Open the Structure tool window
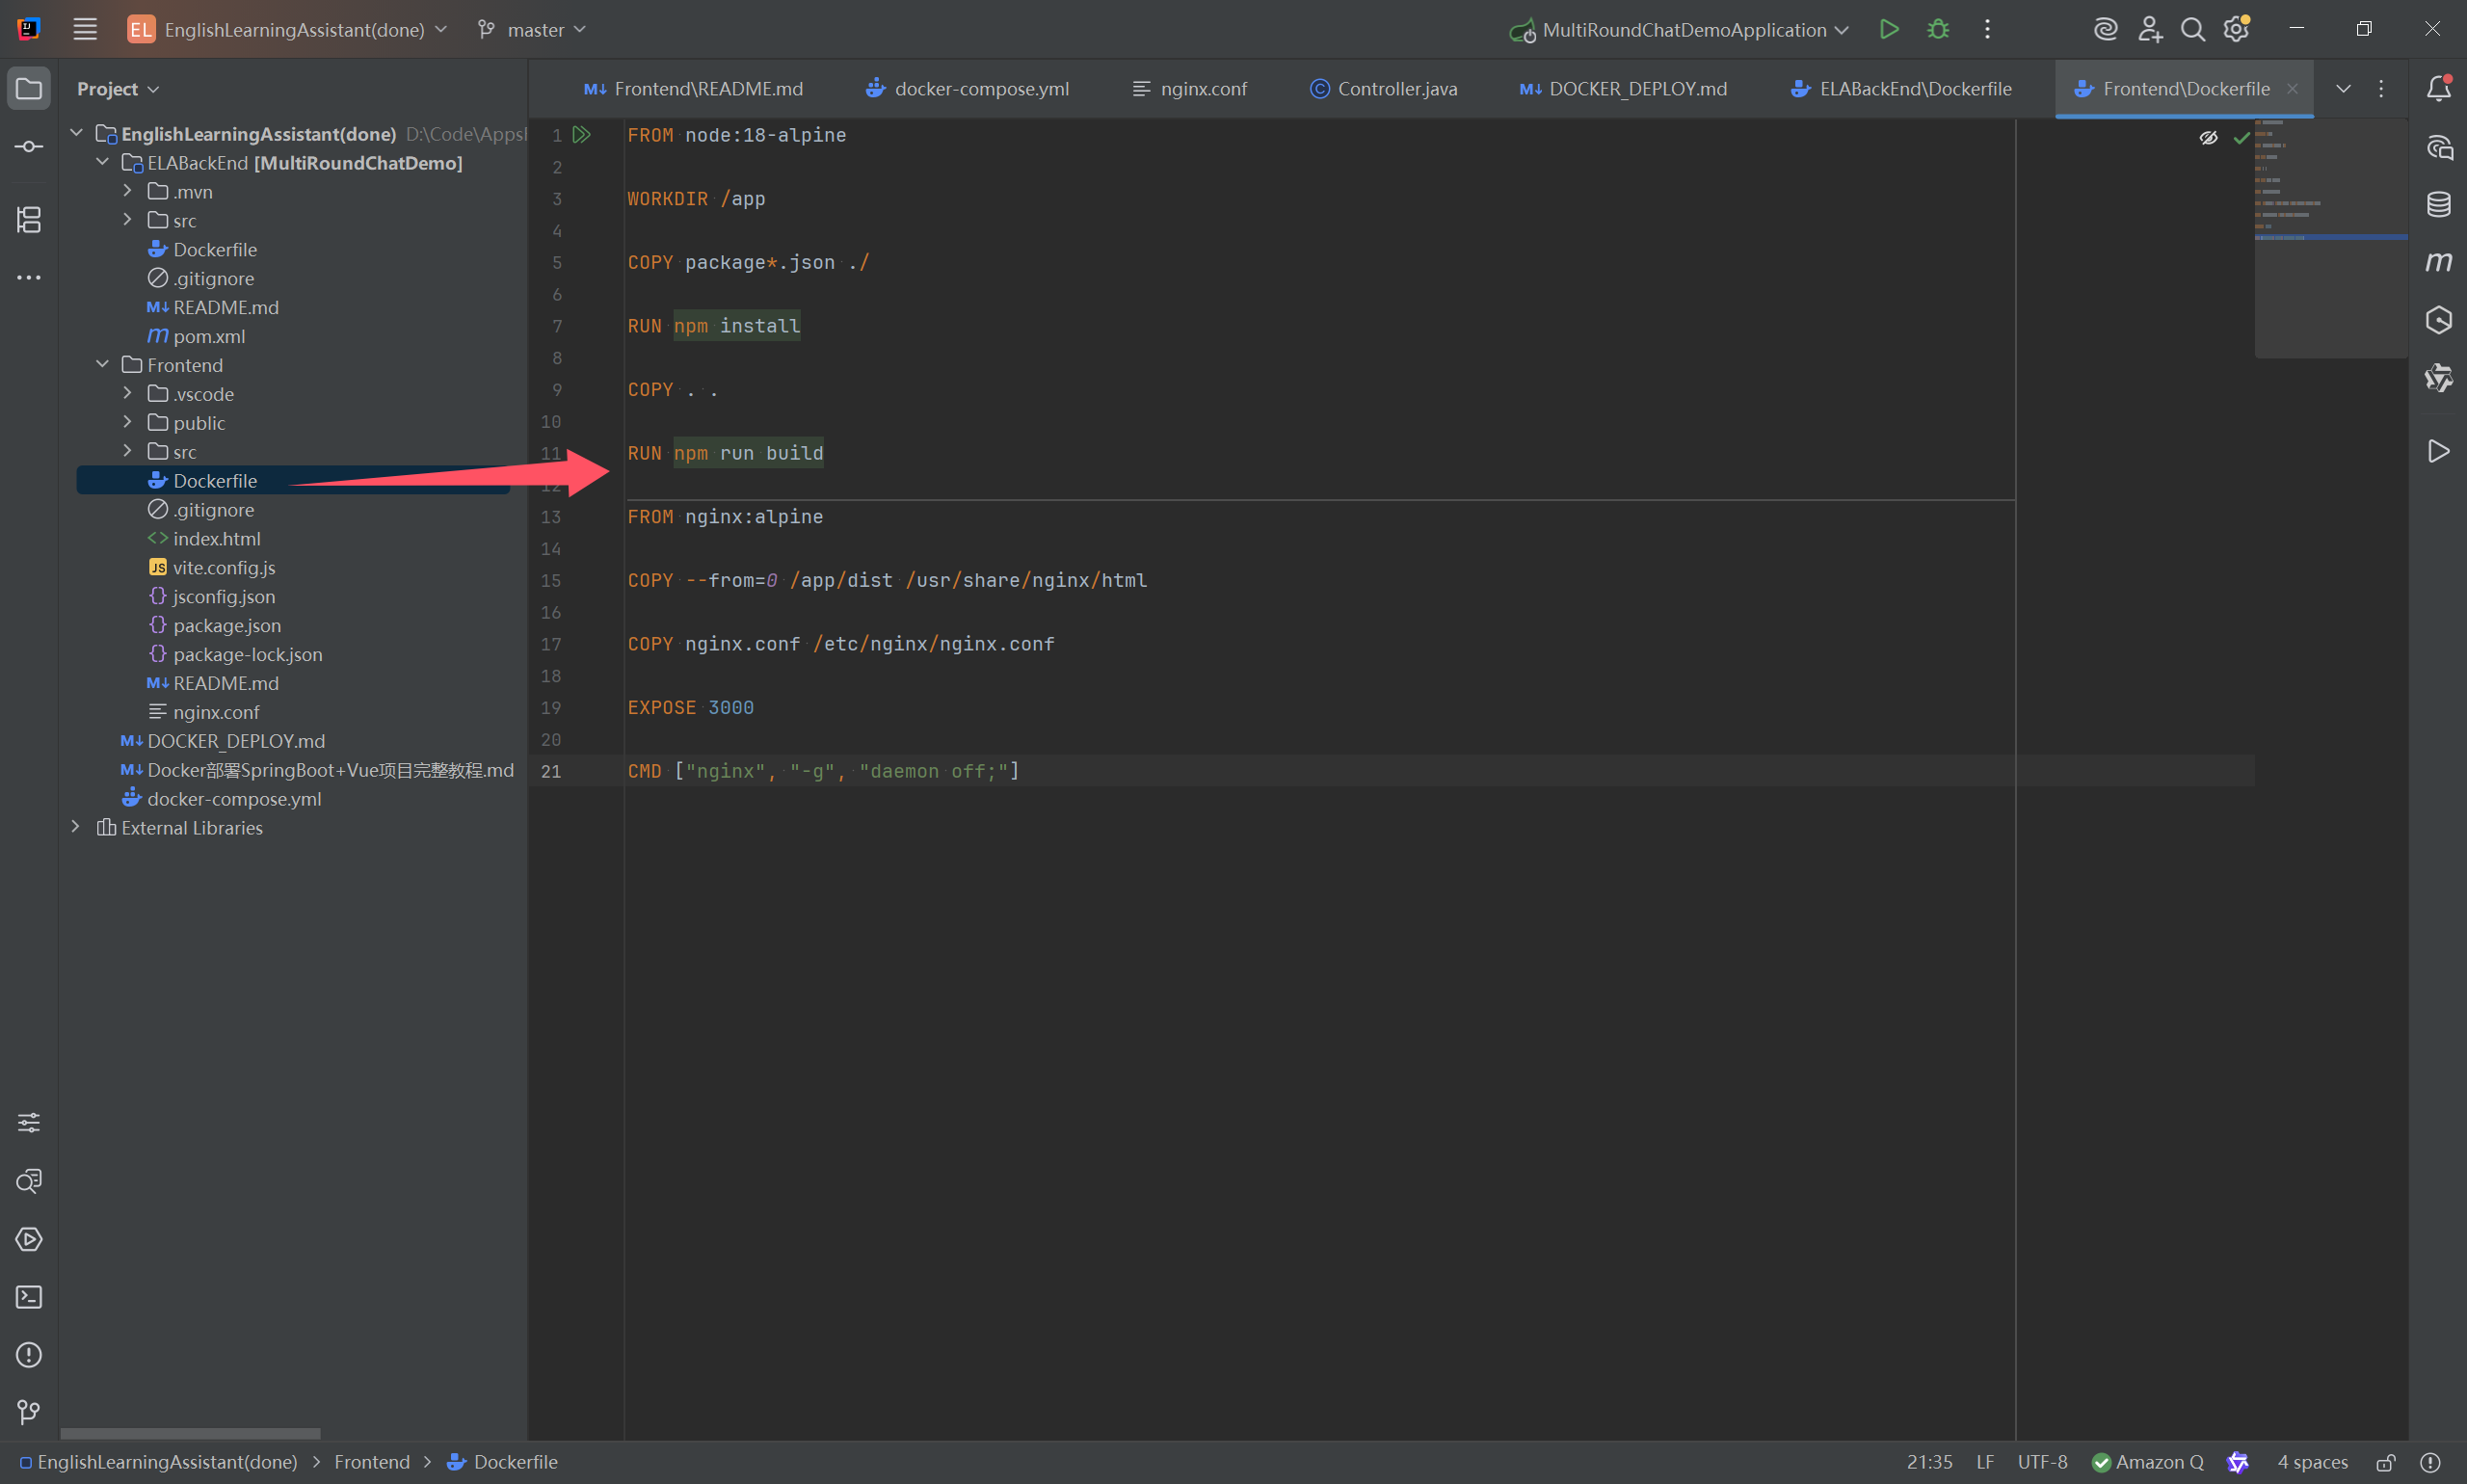The image size is (2467, 1484). click(x=29, y=219)
